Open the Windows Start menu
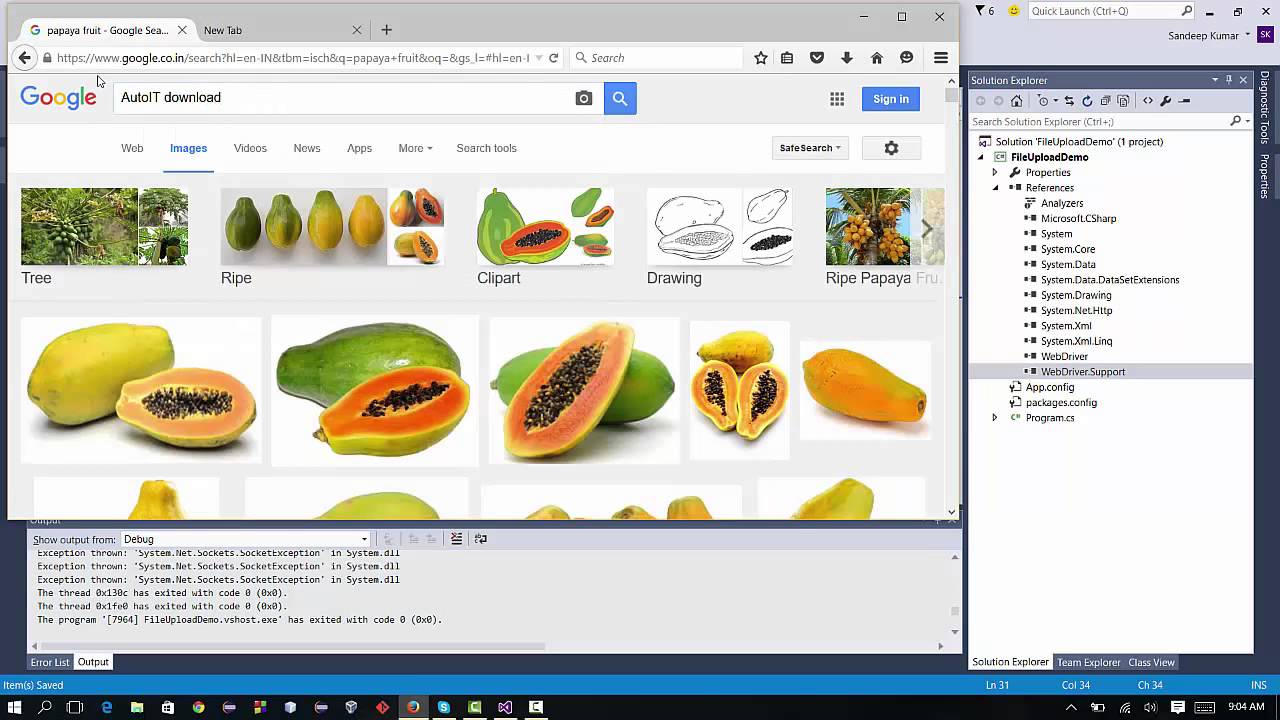 (x=15, y=707)
